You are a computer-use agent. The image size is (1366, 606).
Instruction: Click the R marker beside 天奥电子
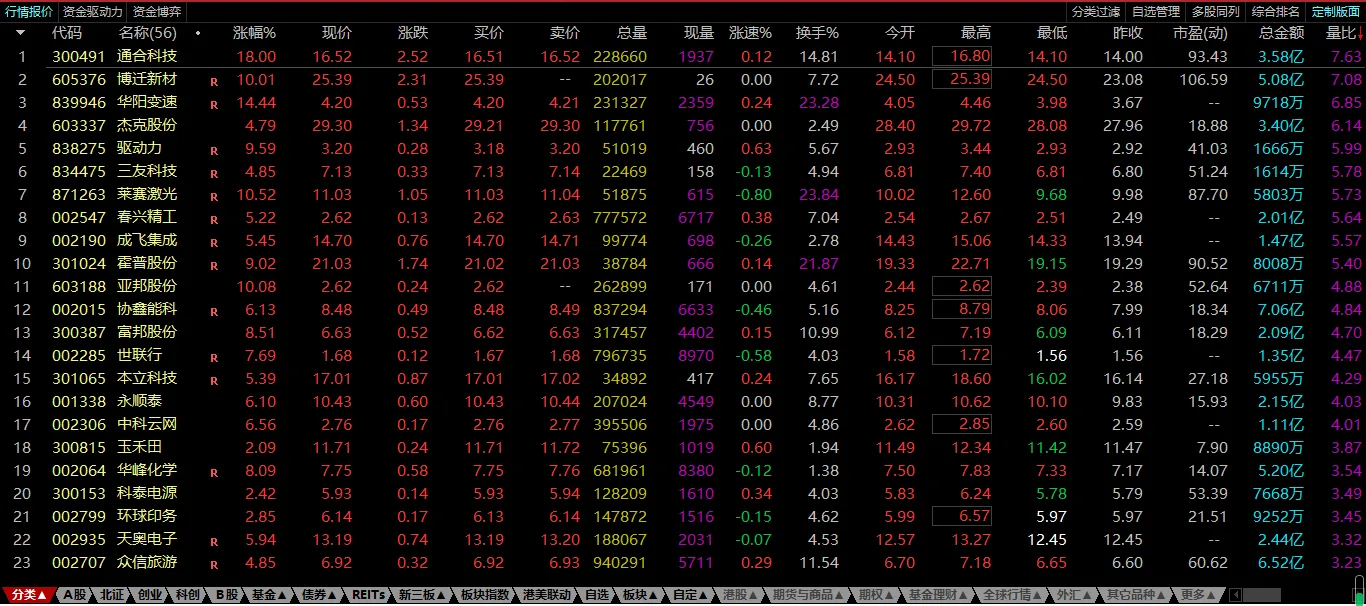(x=214, y=541)
